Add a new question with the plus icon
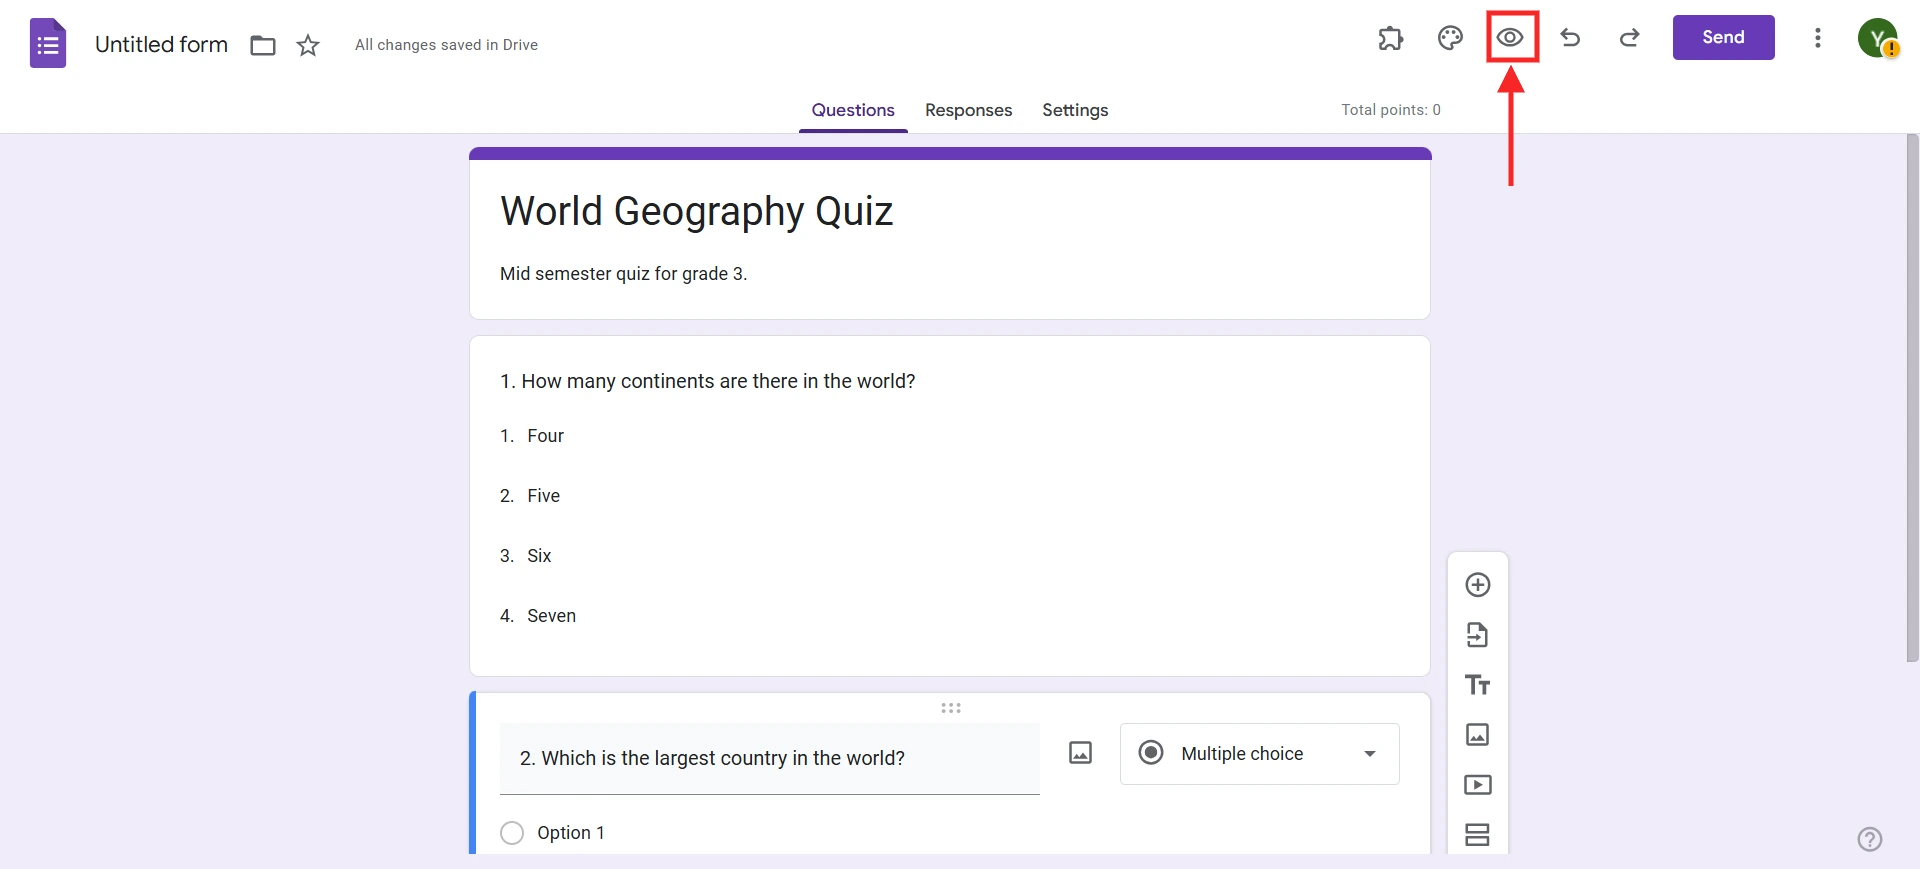Image resolution: width=1920 pixels, height=869 pixels. coord(1478,585)
